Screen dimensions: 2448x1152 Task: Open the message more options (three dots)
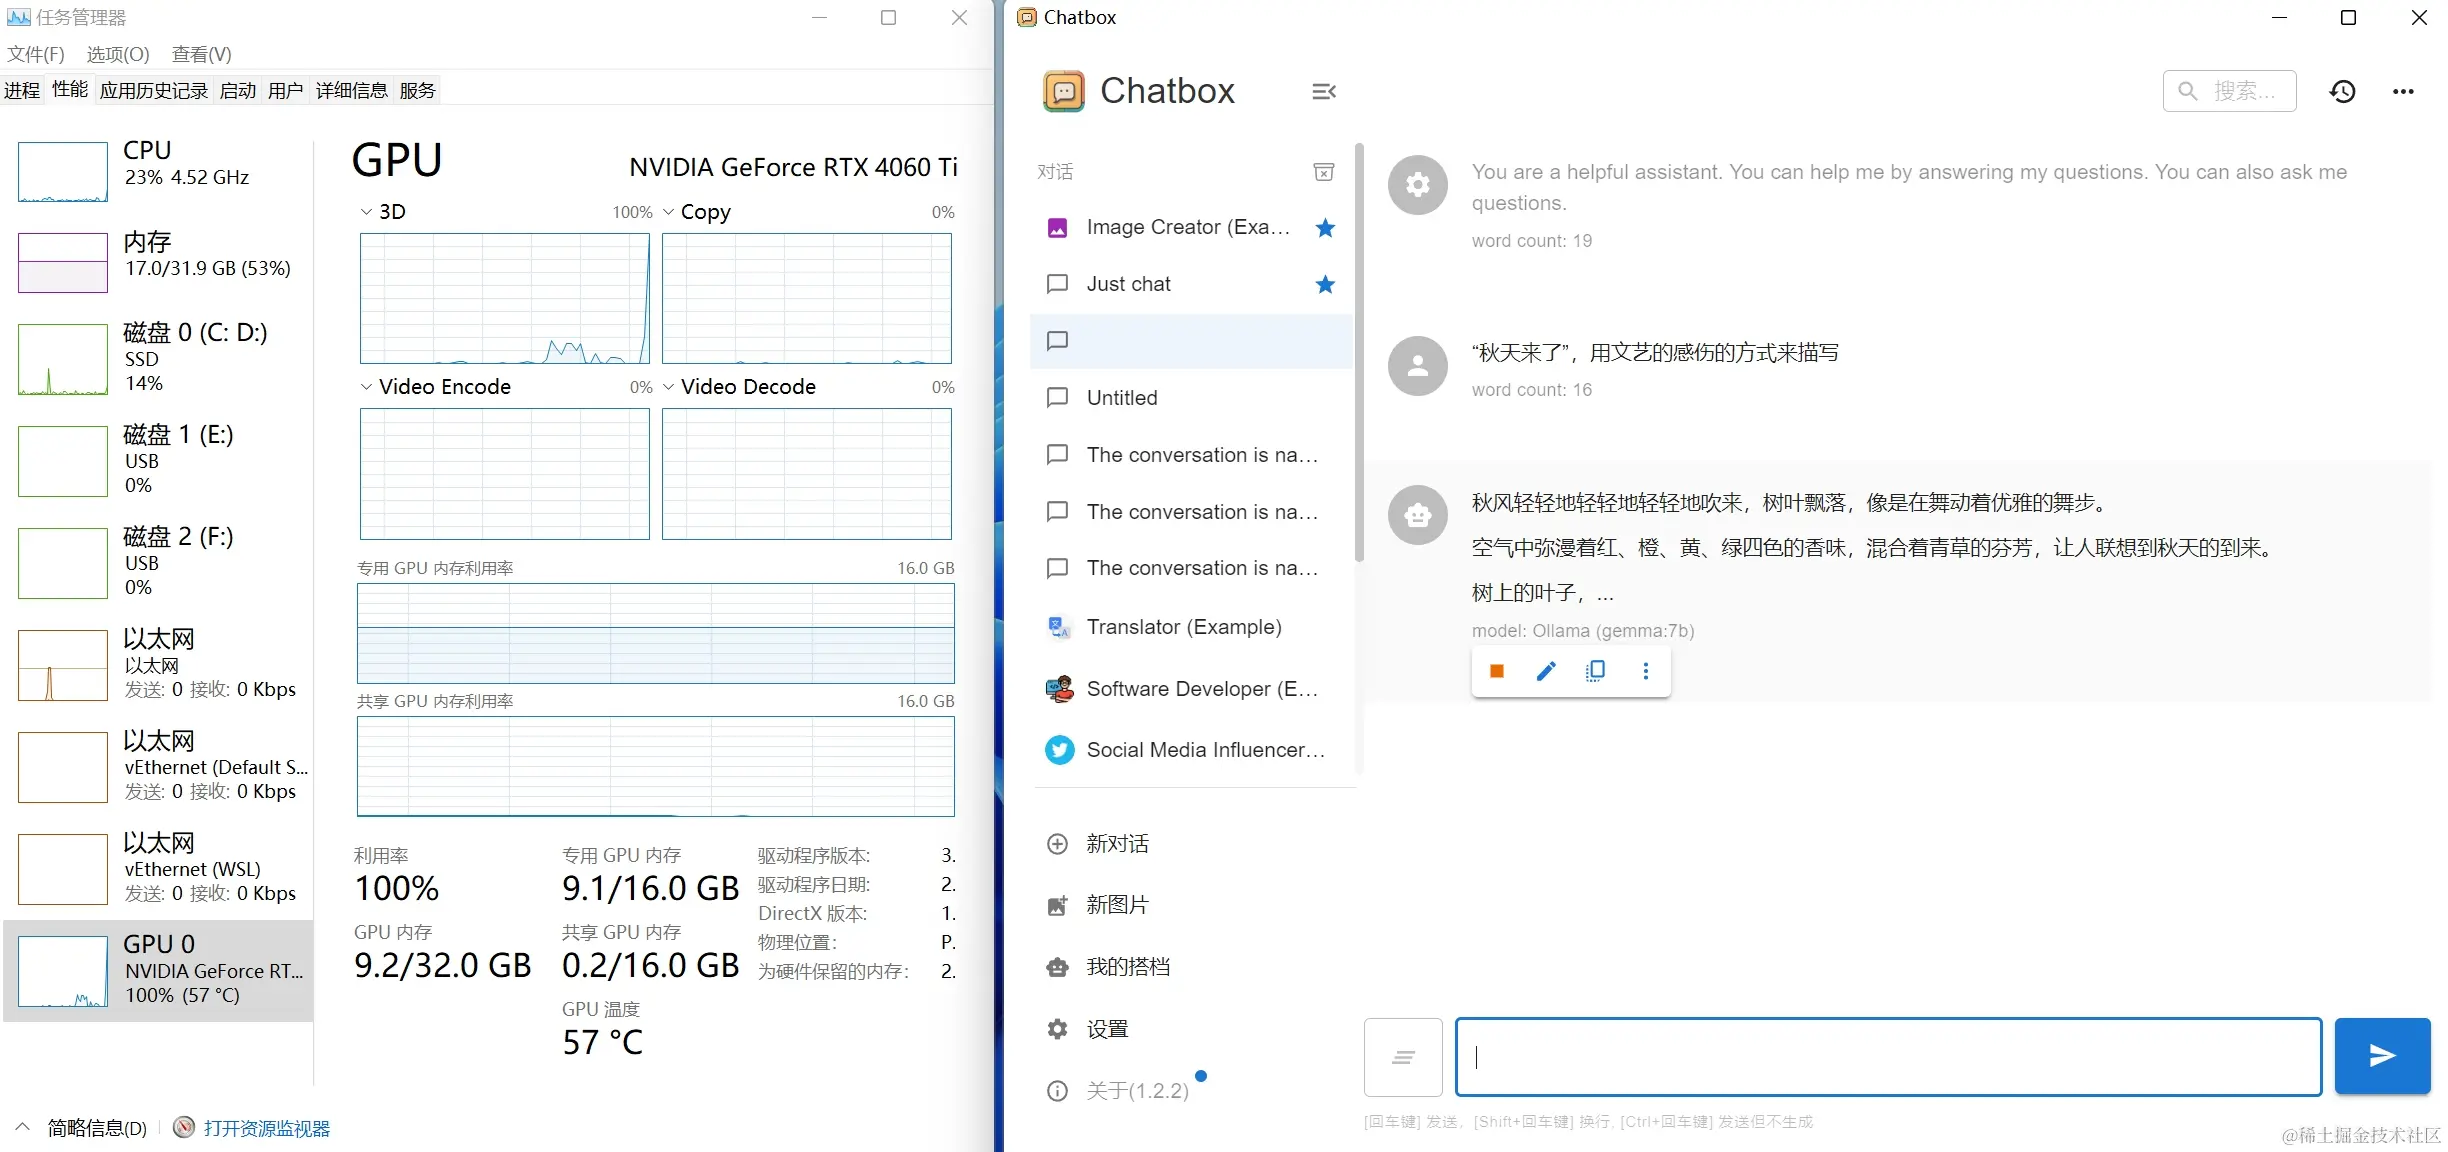(1646, 671)
